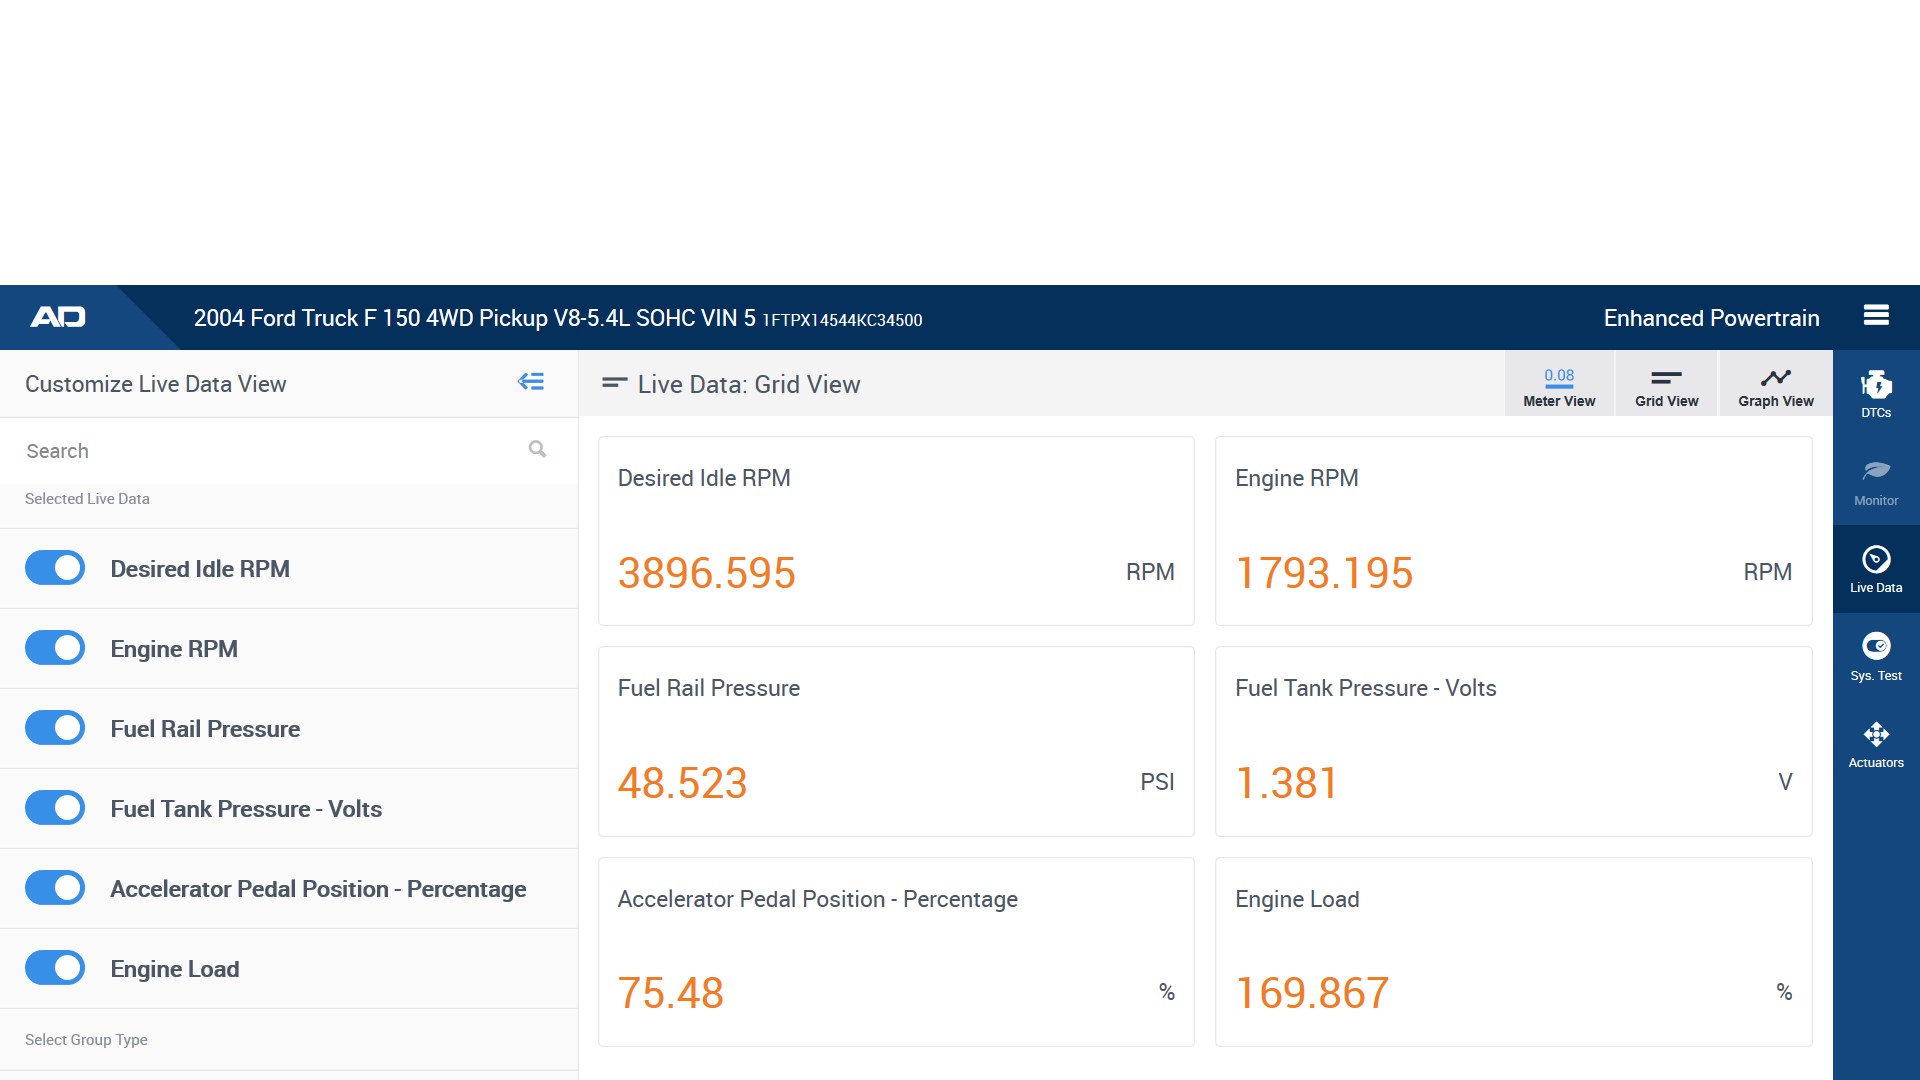Switch to Graph View tab
This screenshot has height=1080, width=1920.
click(1775, 385)
